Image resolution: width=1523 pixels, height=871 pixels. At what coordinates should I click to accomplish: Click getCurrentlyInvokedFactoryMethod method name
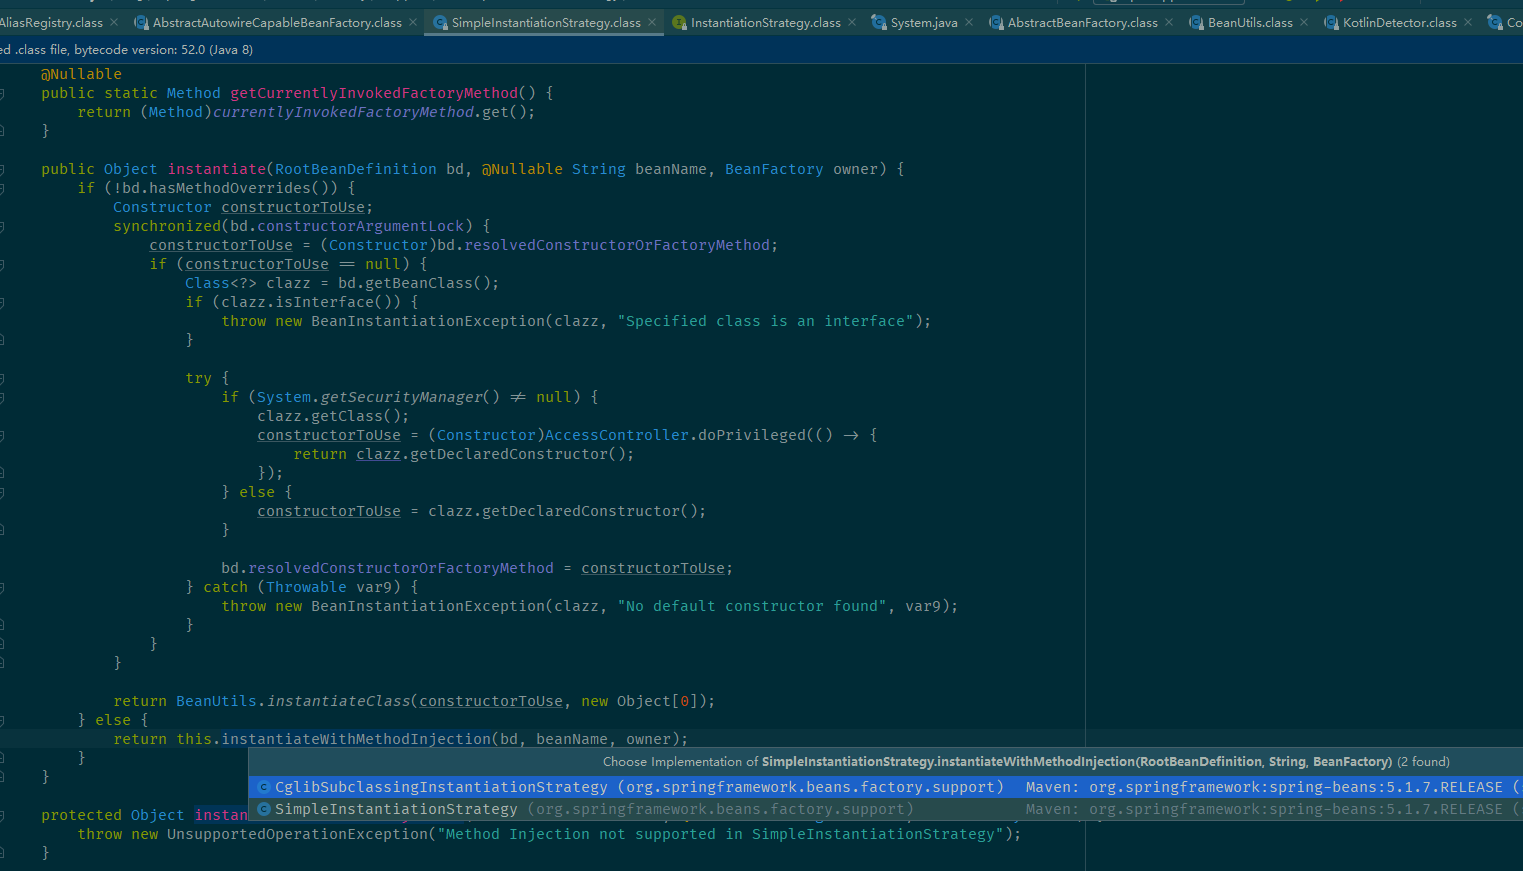tap(375, 93)
